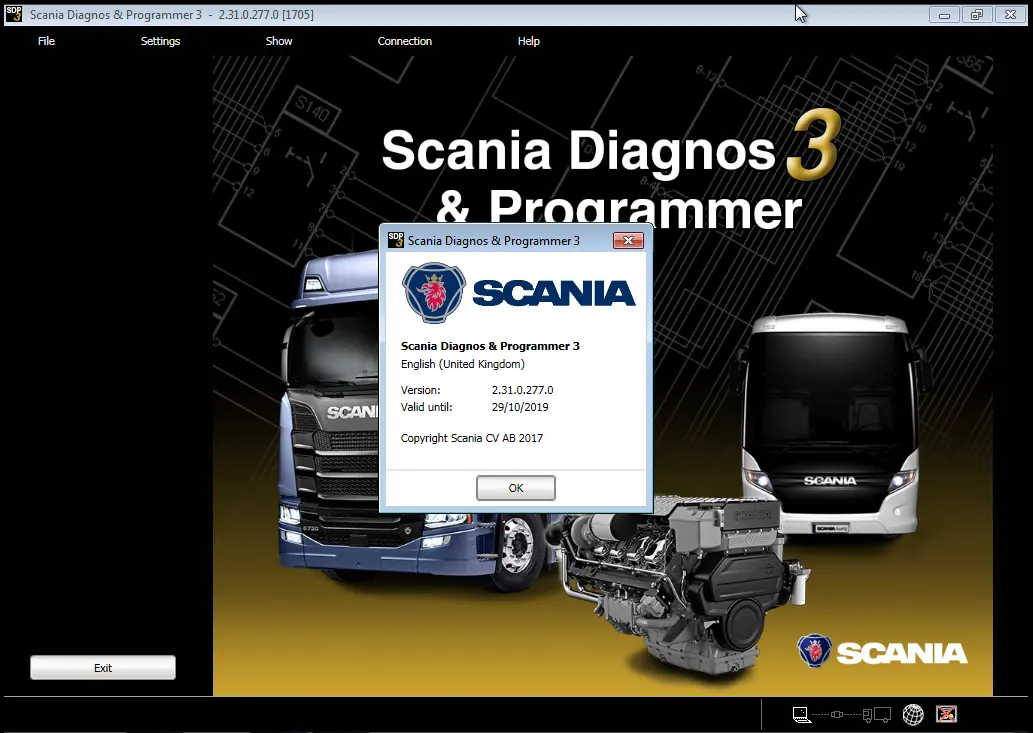This screenshot has width=1033, height=733.
Task: Click the Copyright Scania CV AB 2017 text
Action: (472, 438)
